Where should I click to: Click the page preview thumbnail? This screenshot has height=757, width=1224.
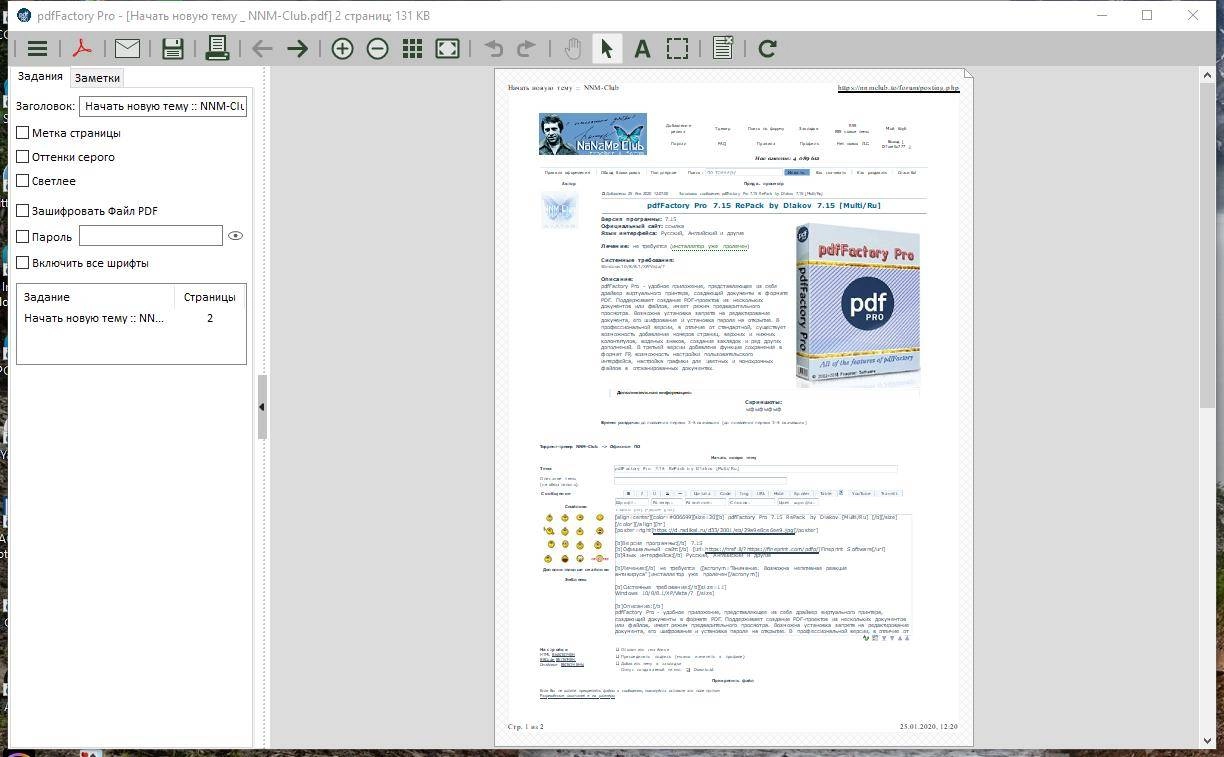734,407
